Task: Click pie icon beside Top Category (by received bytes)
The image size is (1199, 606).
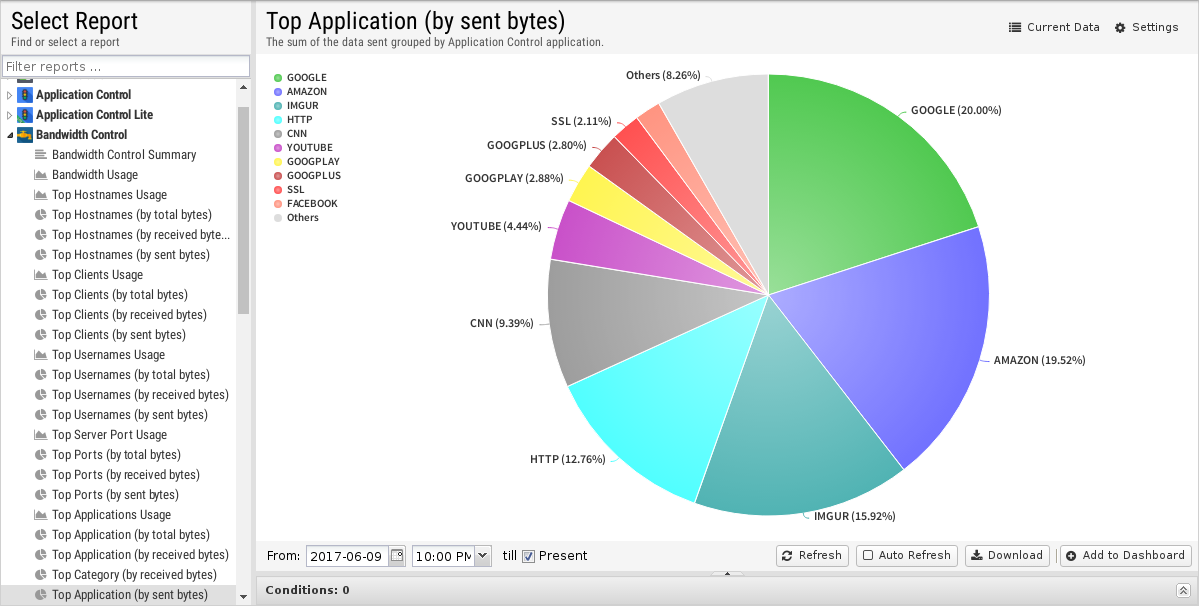Action: [x=41, y=575]
